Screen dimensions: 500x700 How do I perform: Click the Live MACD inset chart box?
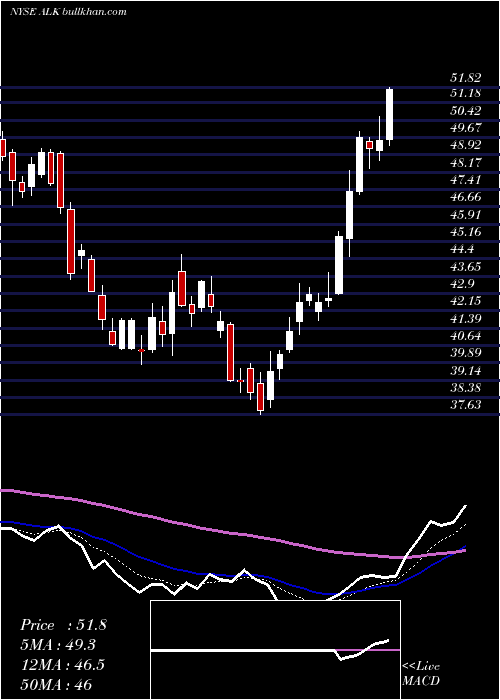(275, 650)
